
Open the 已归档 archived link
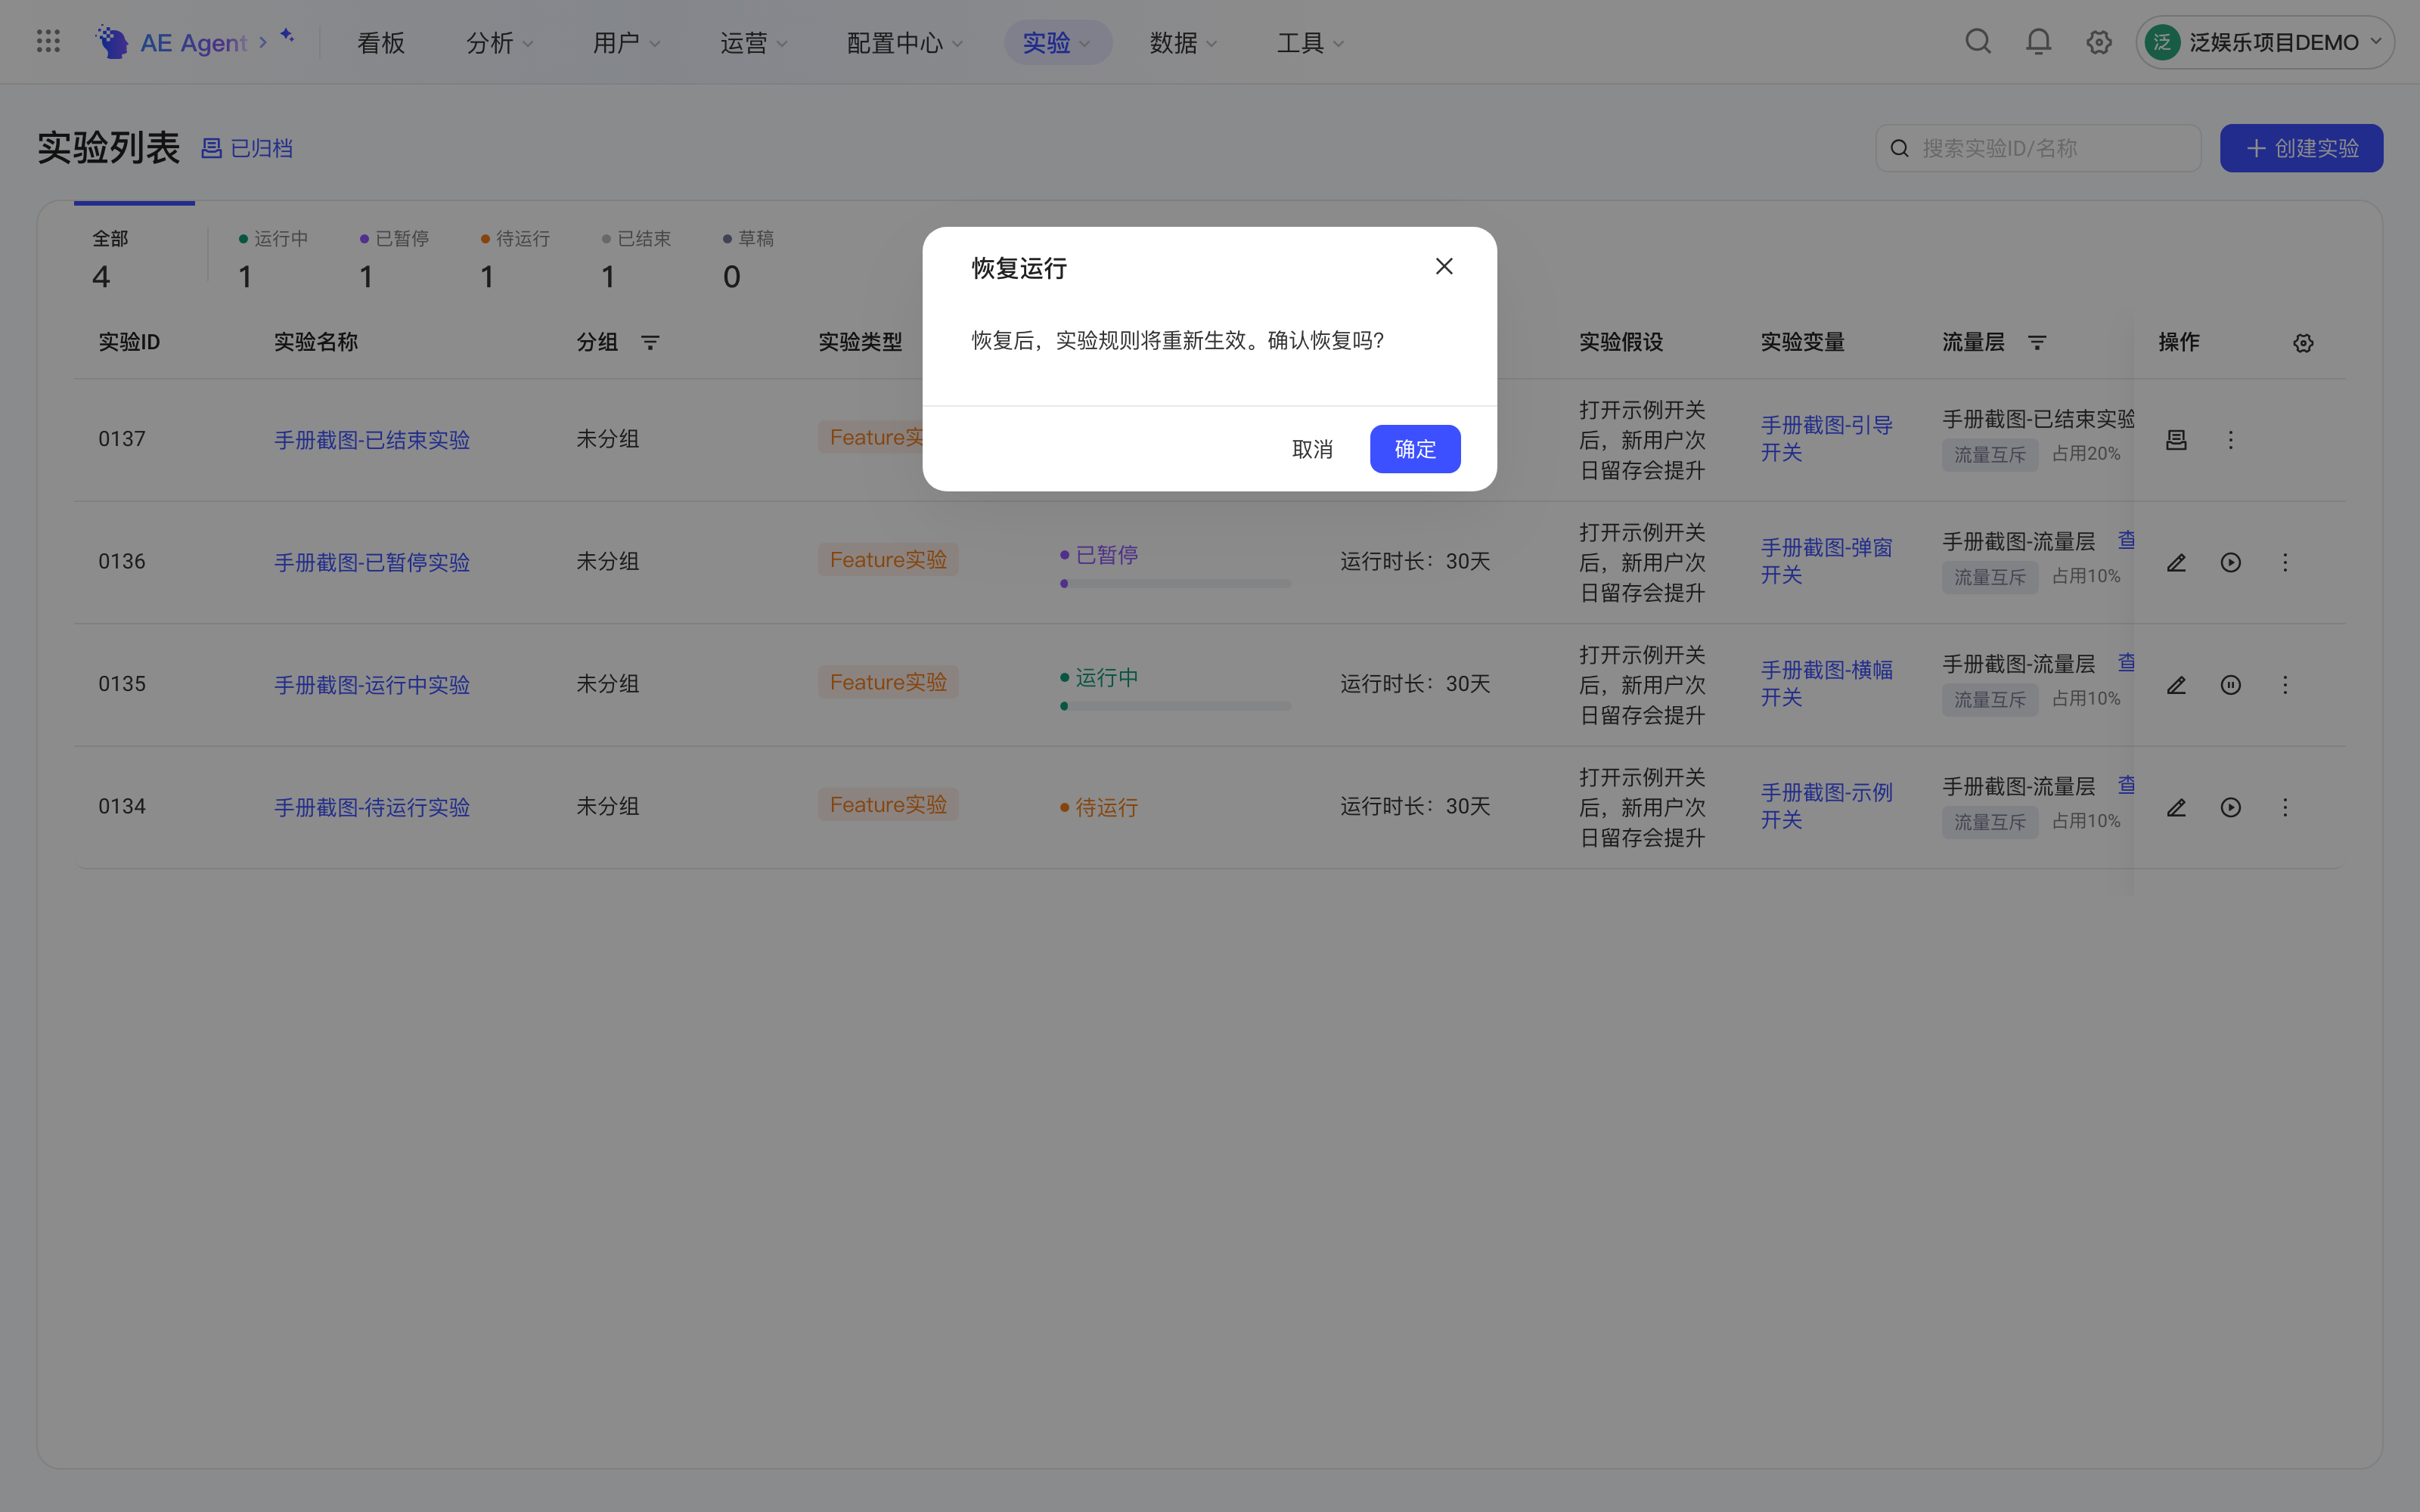tap(247, 148)
